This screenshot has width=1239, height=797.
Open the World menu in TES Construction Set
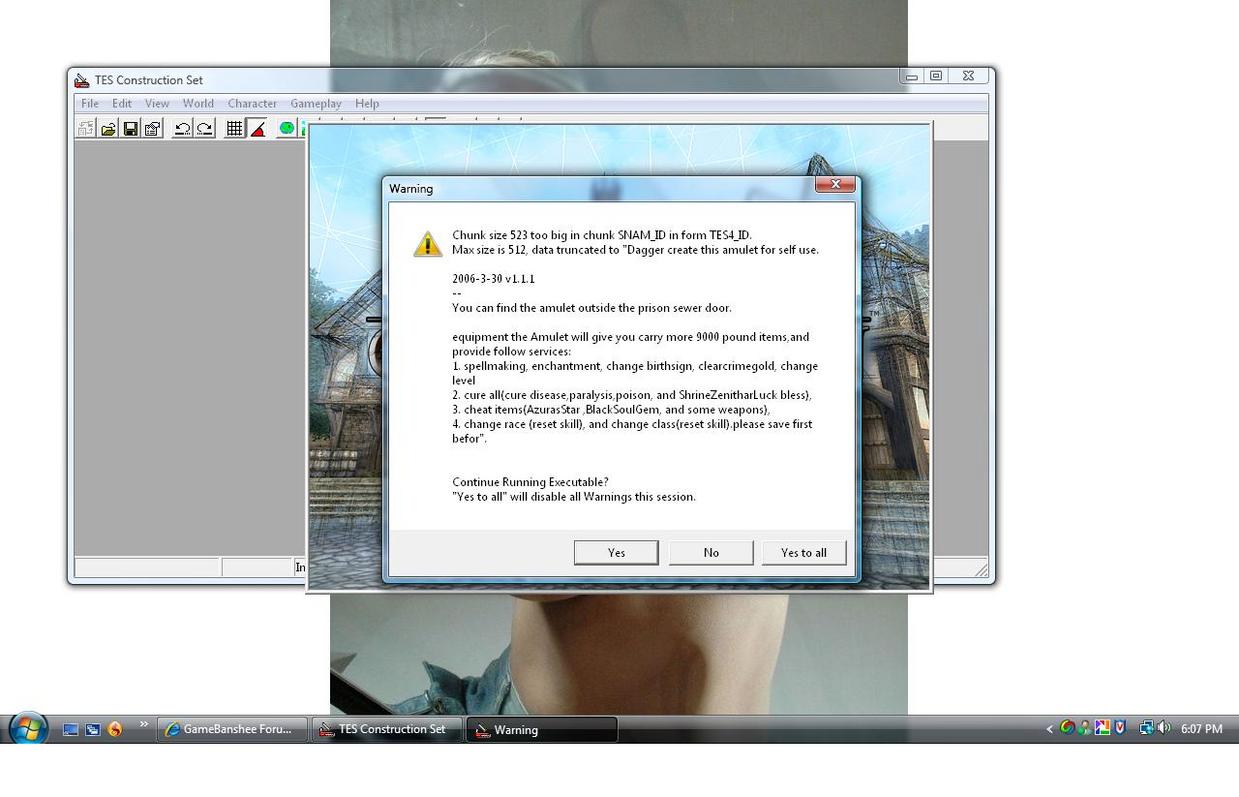pos(198,103)
